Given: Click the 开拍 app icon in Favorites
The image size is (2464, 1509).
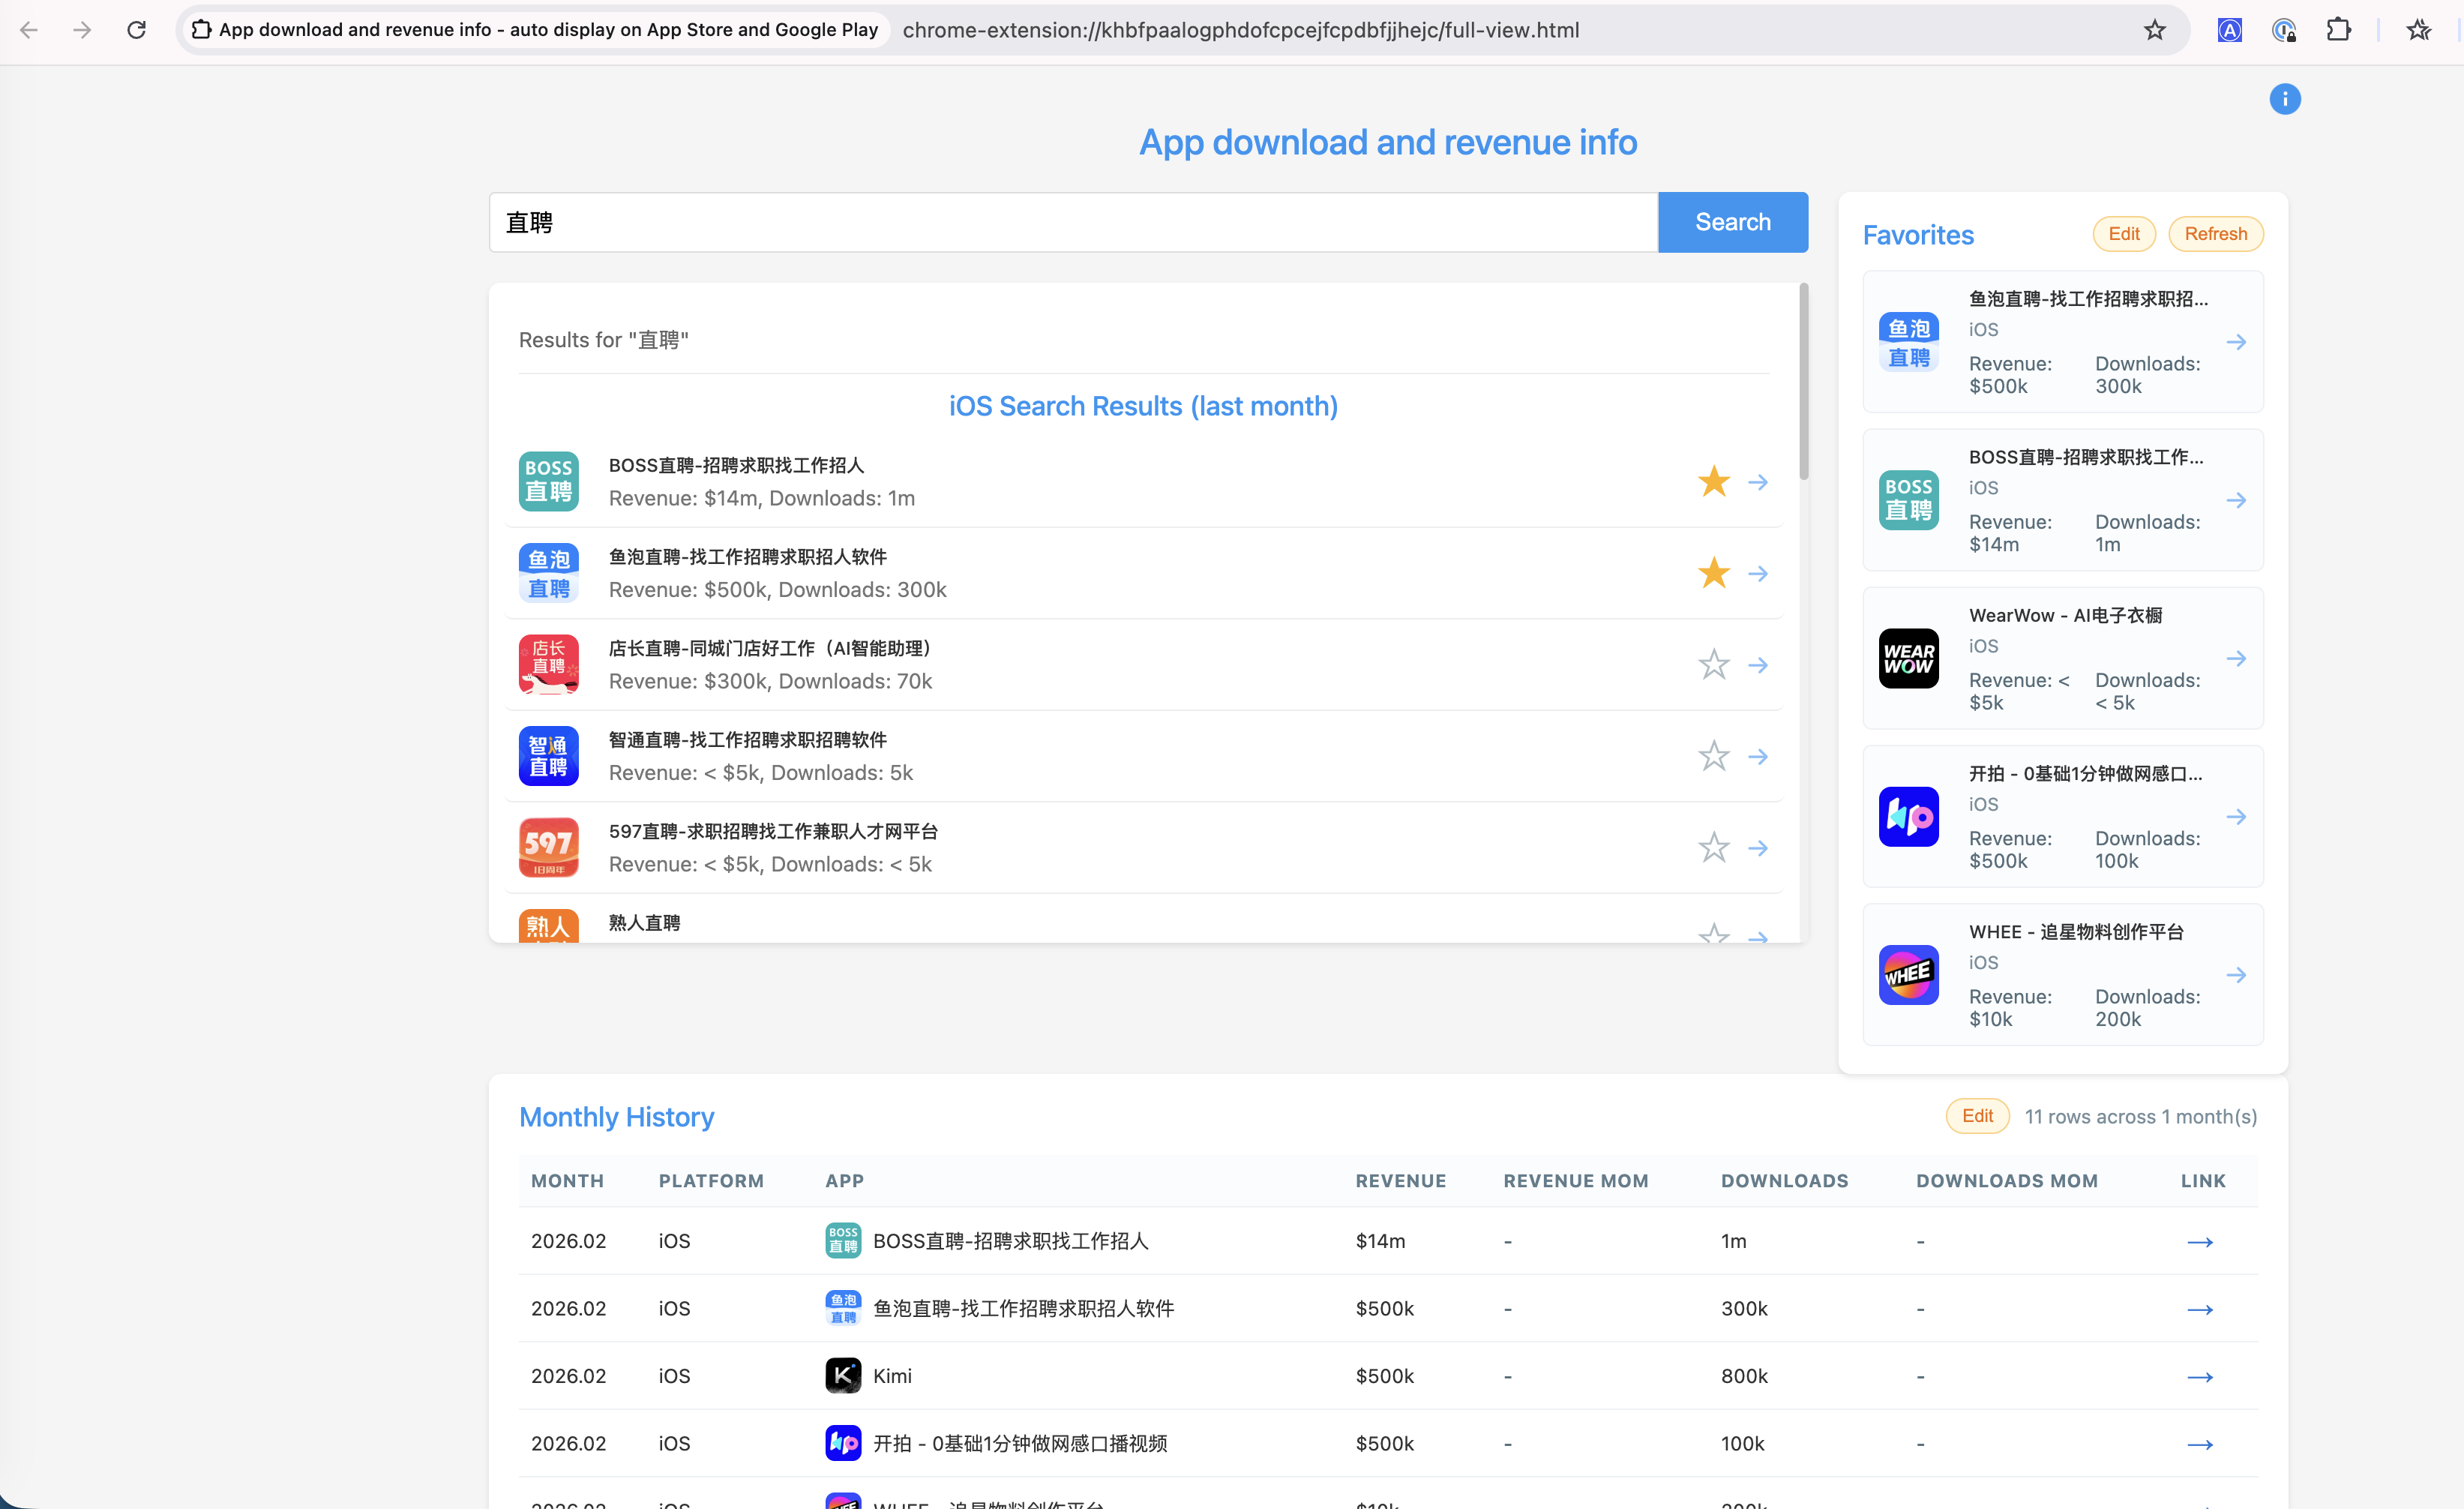Looking at the screenshot, I should [x=1908, y=817].
